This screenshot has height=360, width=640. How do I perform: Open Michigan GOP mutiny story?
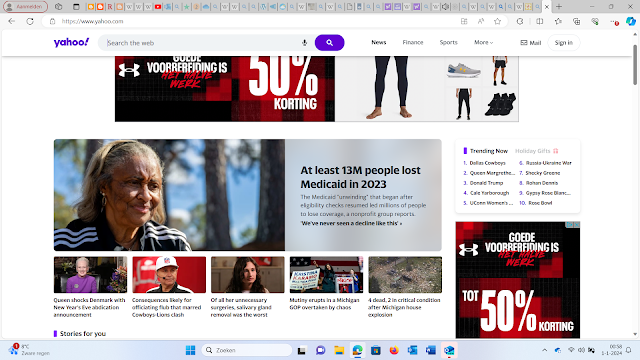tap(326, 284)
